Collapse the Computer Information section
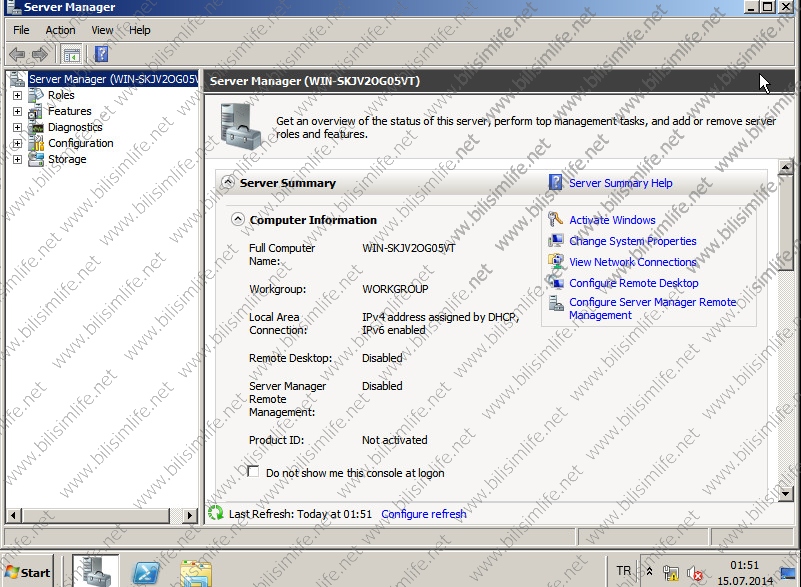The image size is (801, 587). pyautogui.click(x=238, y=219)
